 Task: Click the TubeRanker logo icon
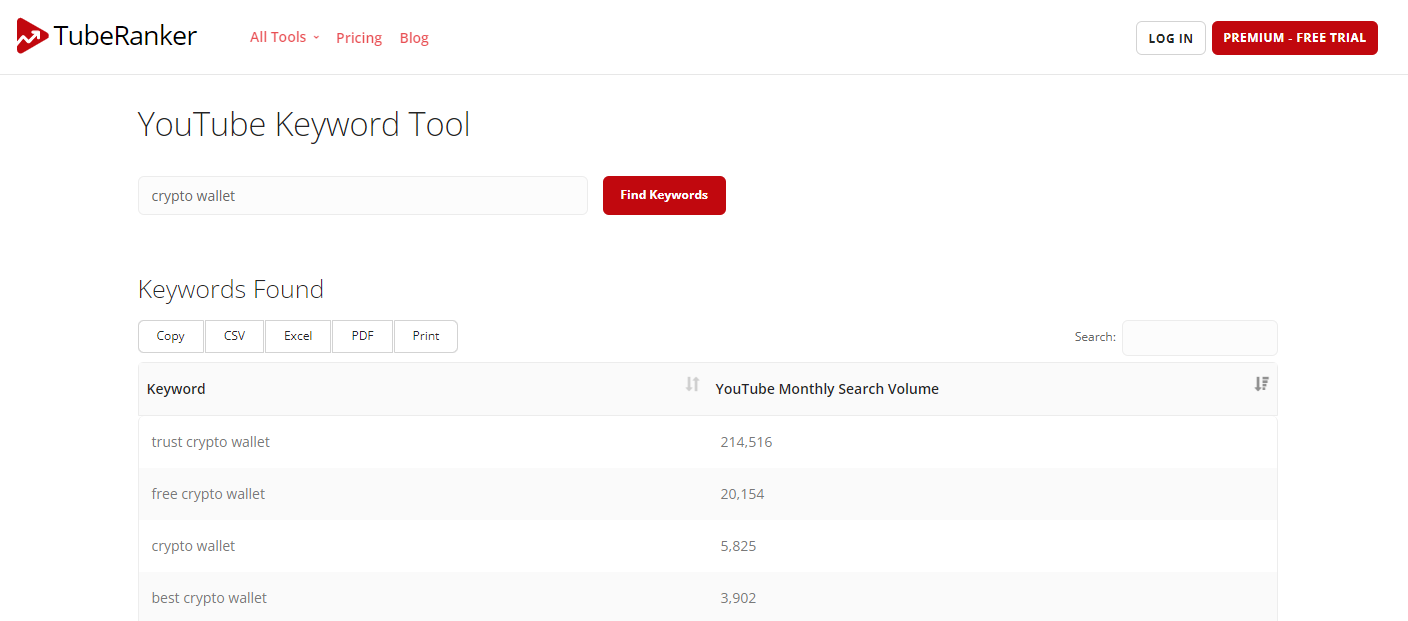click(x=32, y=37)
